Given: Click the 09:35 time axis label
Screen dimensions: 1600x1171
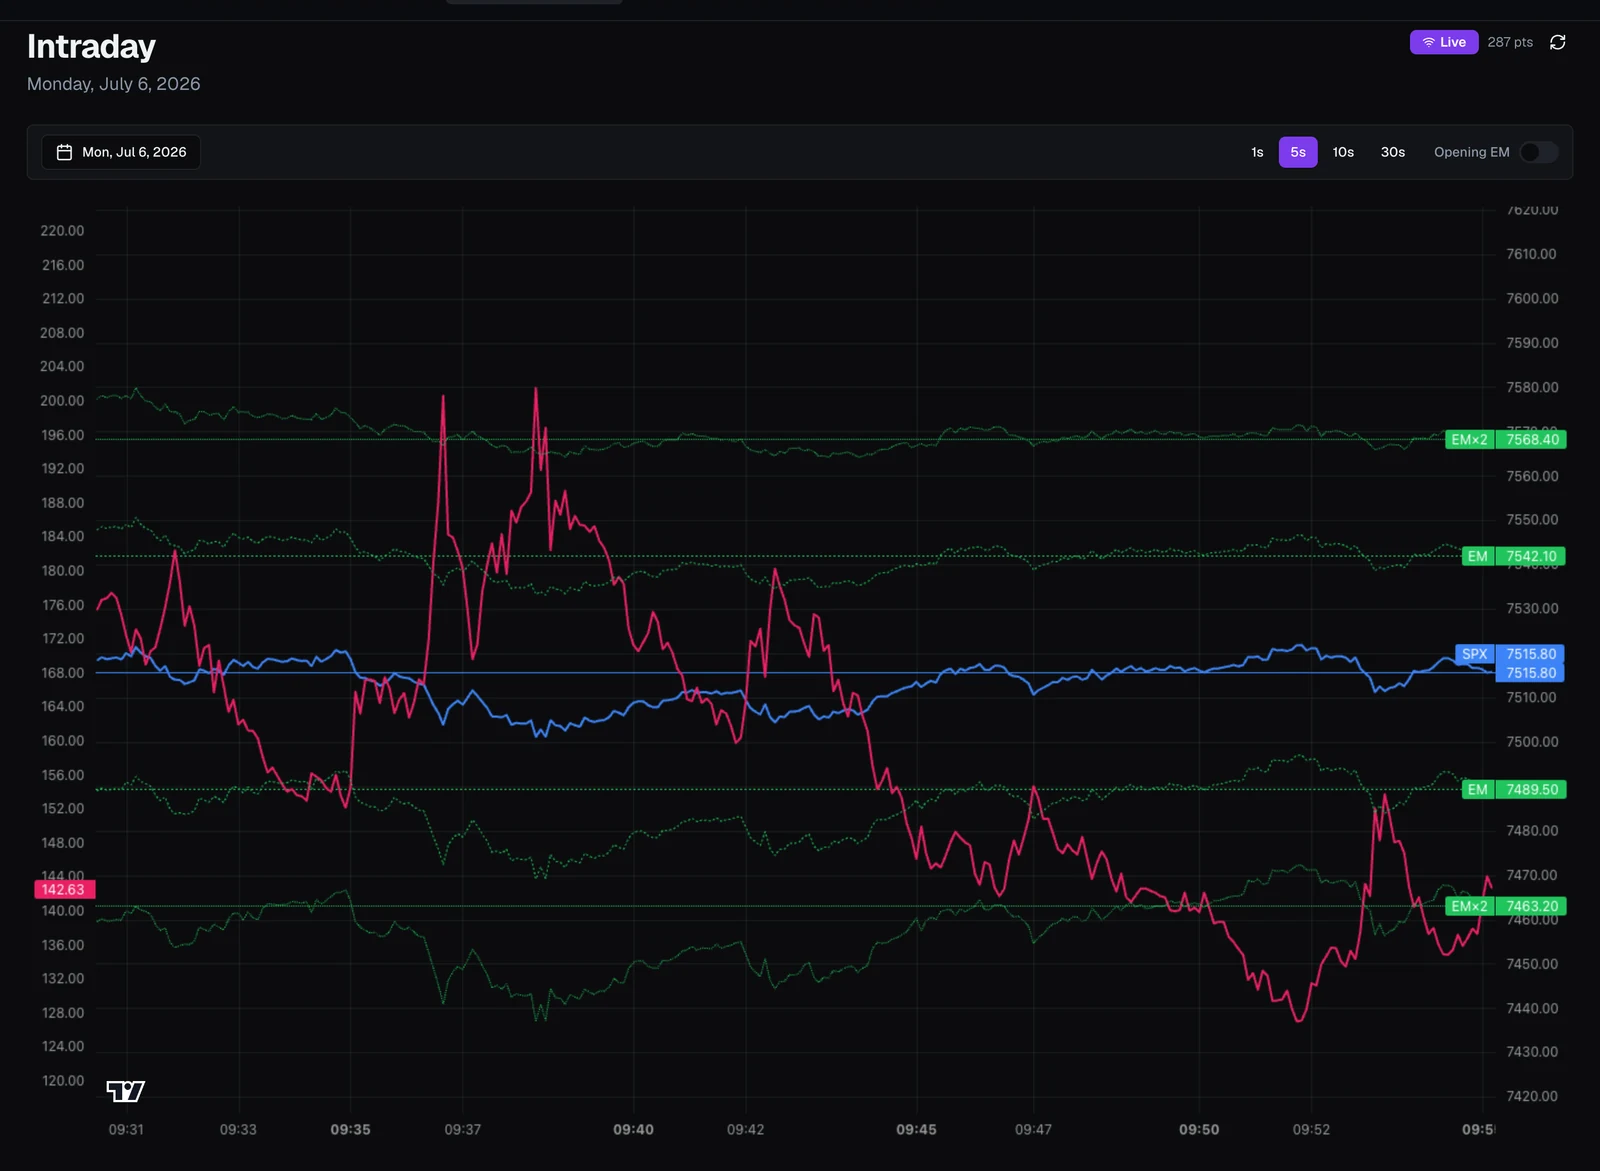Looking at the screenshot, I should [350, 1130].
